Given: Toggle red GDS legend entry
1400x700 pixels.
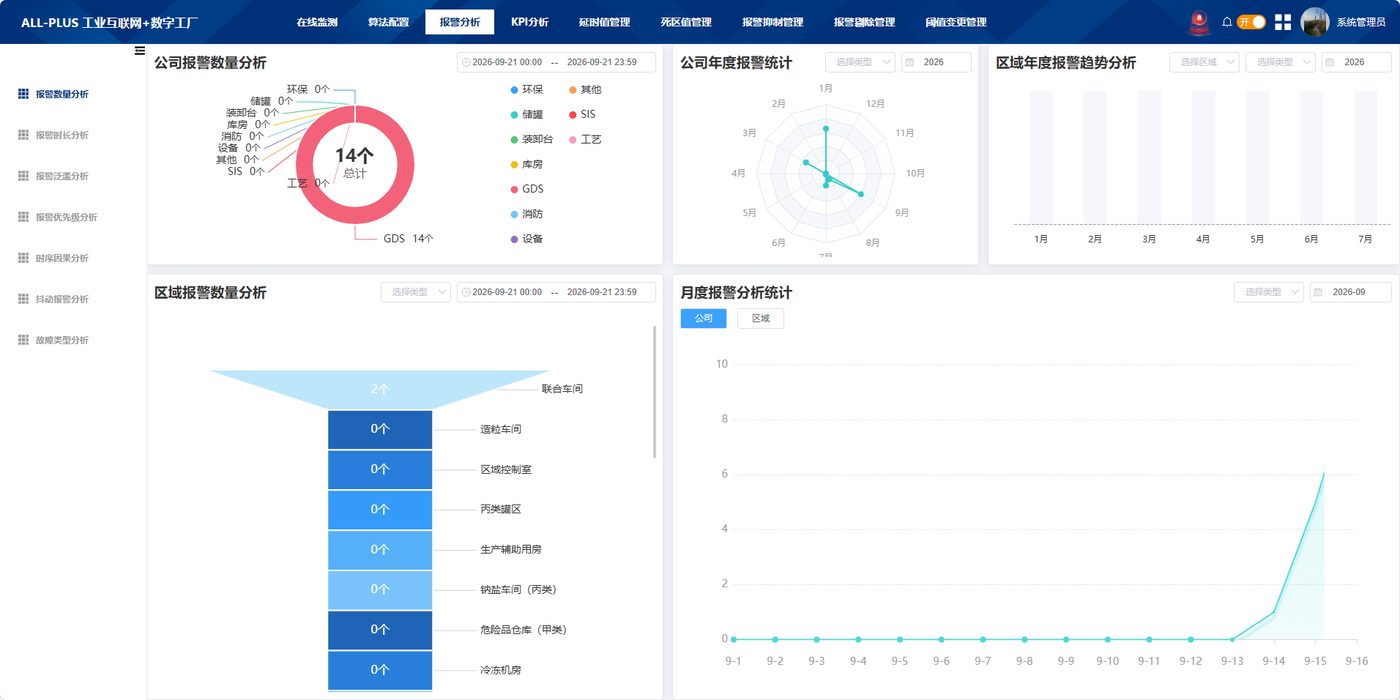Looking at the screenshot, I should (x=528, y=189).
